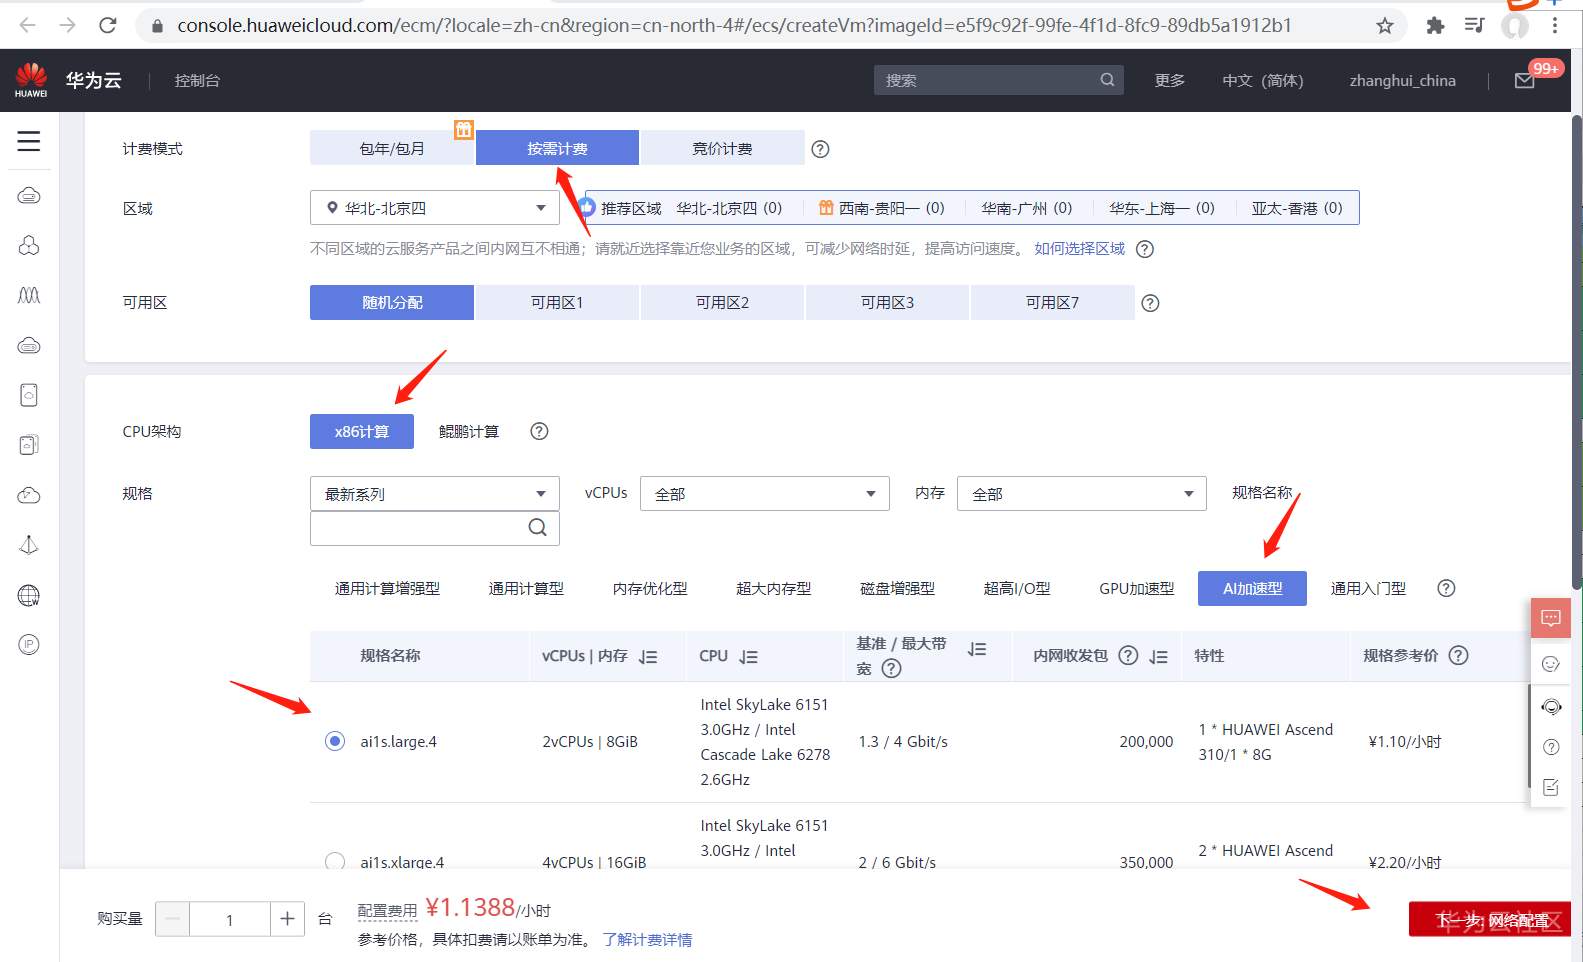
Task: Click the browser address bar URL
Action: click(734, 25)
